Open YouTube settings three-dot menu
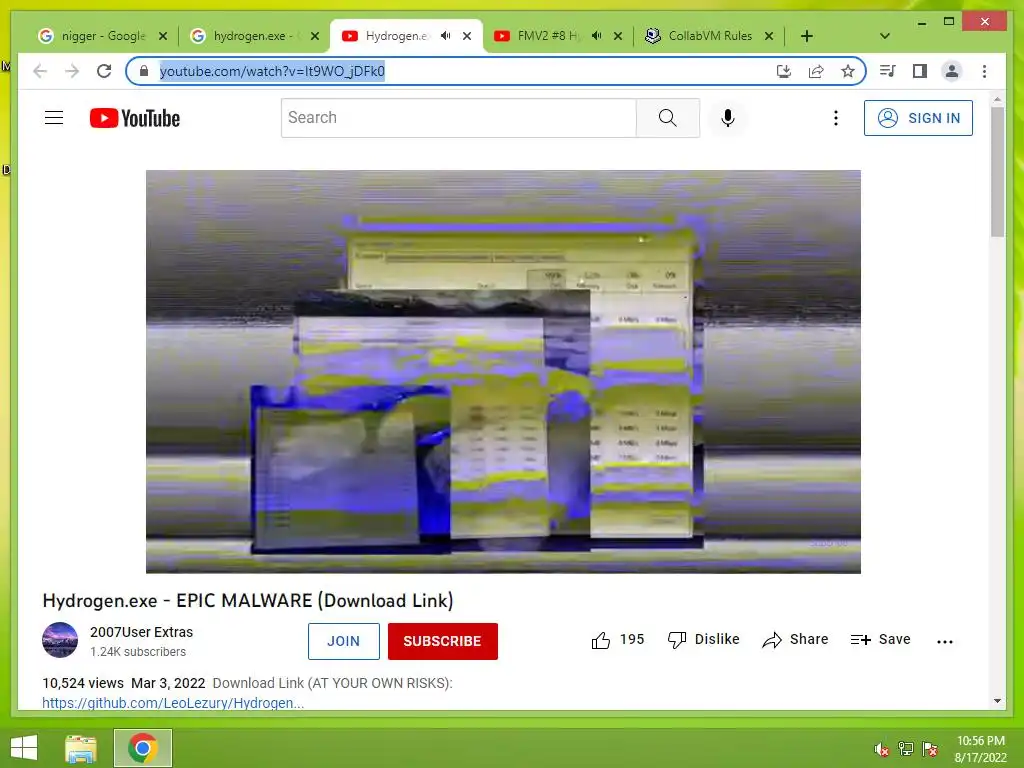The image size is (1024, 768). tap(835, 118)
